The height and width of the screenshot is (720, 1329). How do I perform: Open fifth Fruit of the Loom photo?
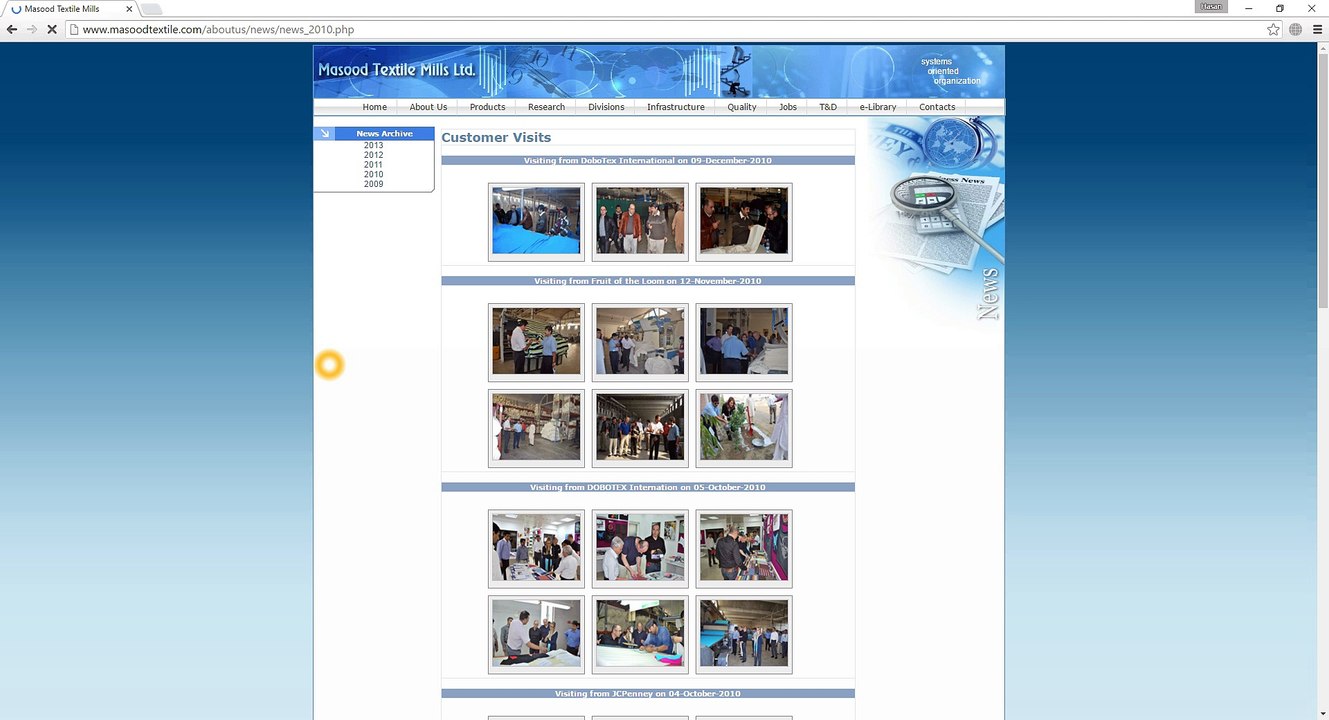tap(640, 428)
